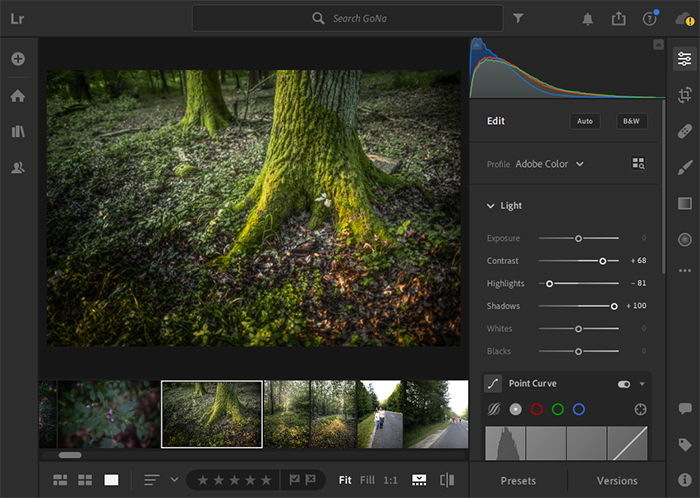Image resolution: width=700 pixels, height=498 pixels.
Task: Select the blue channel curve circle
Action: (579, 409)
